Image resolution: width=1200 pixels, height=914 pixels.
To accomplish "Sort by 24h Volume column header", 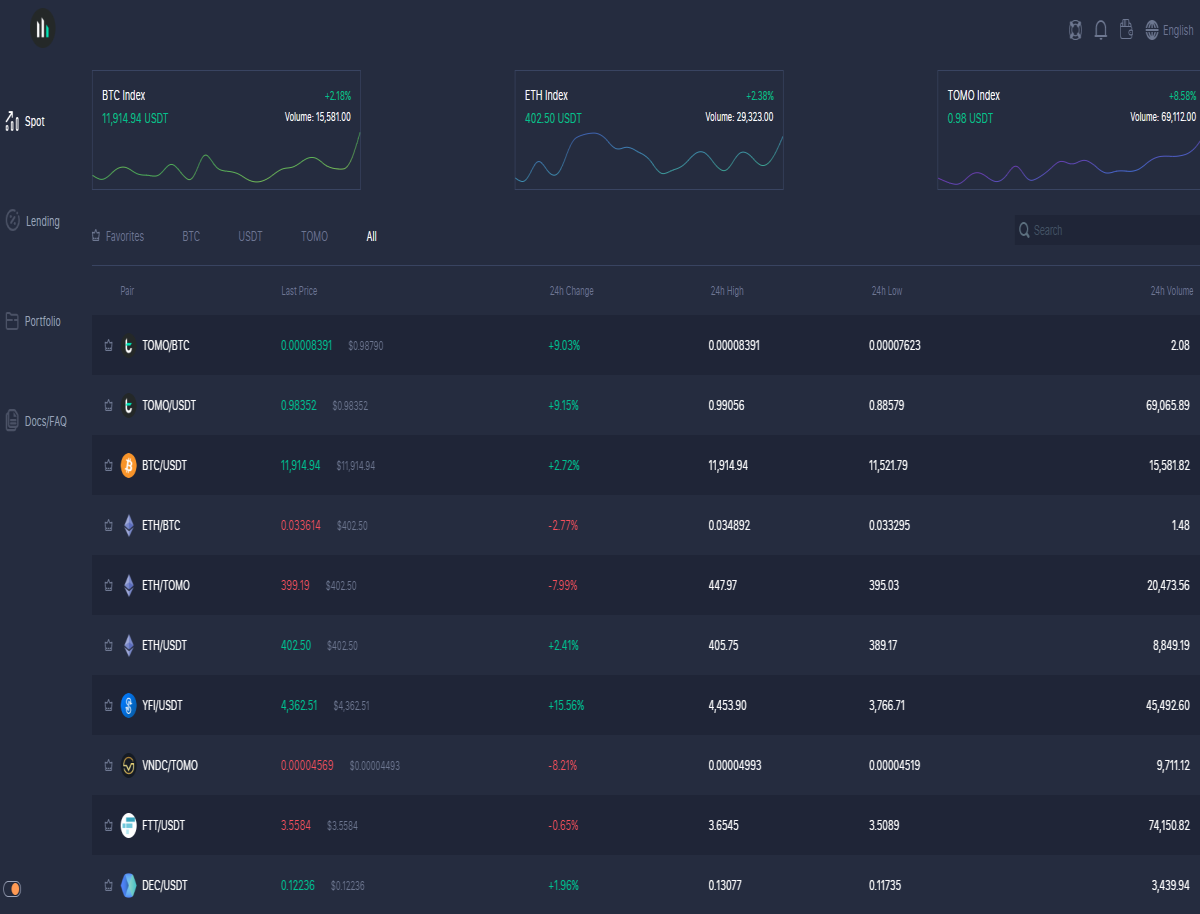I will [1171, 291].
